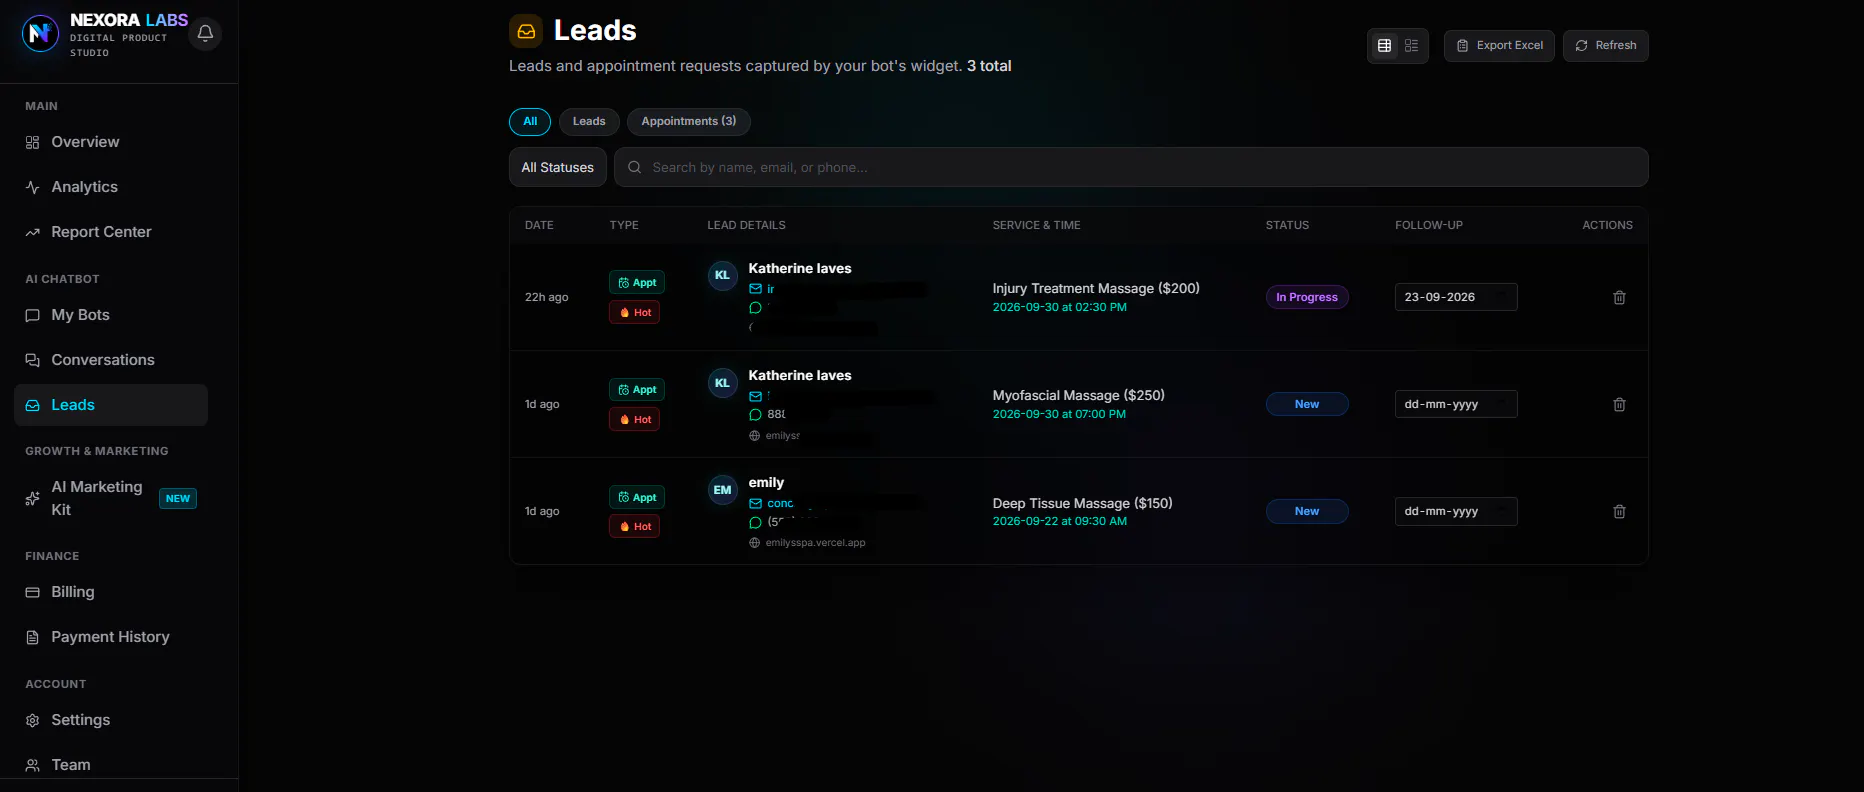The image size is (1864, 792).
Task: Click '2026-09-22 at 09:30 AM' appointment time
Action: tap(1059, 521)
